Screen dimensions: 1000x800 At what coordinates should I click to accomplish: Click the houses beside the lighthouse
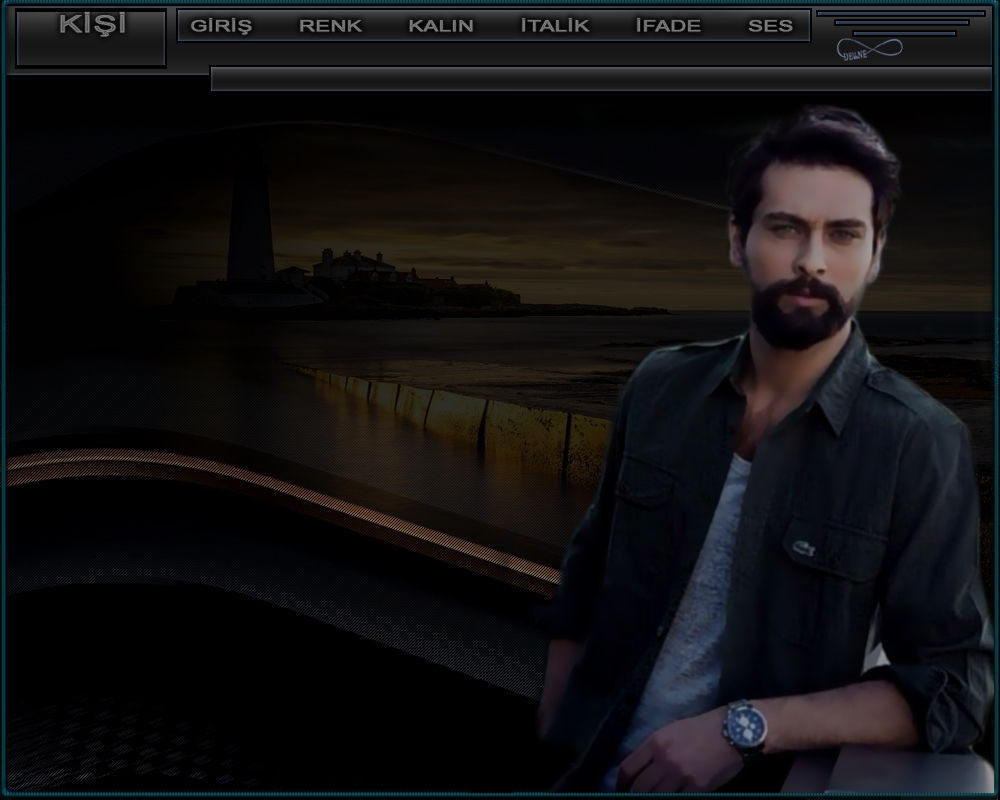coord(350,267)
